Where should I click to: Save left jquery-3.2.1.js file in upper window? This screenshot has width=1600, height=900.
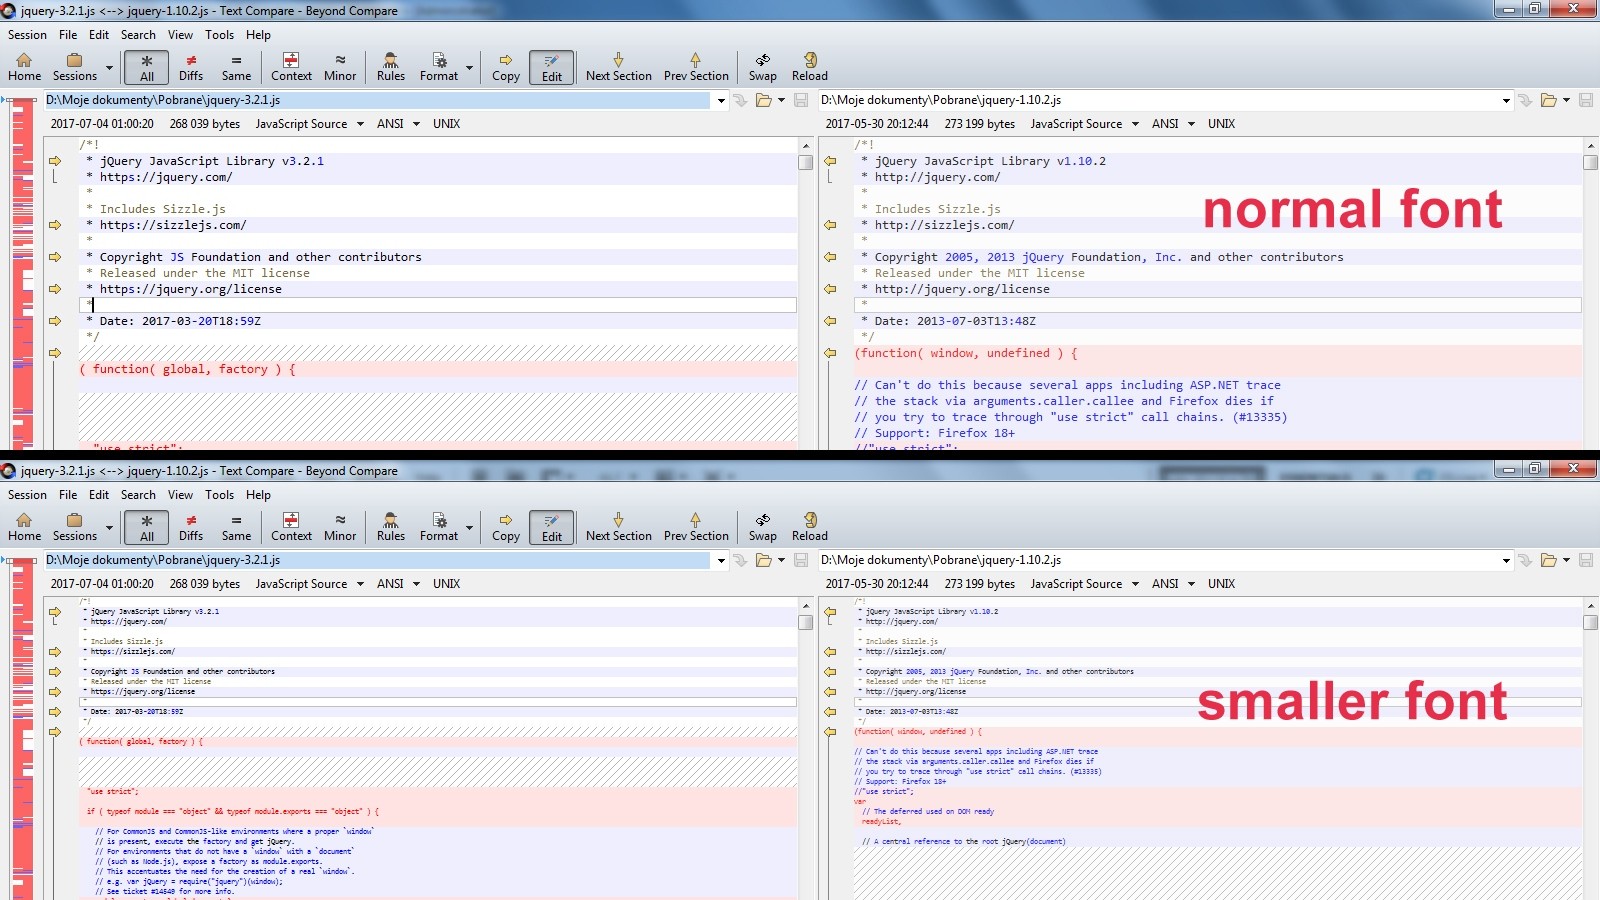801,100
